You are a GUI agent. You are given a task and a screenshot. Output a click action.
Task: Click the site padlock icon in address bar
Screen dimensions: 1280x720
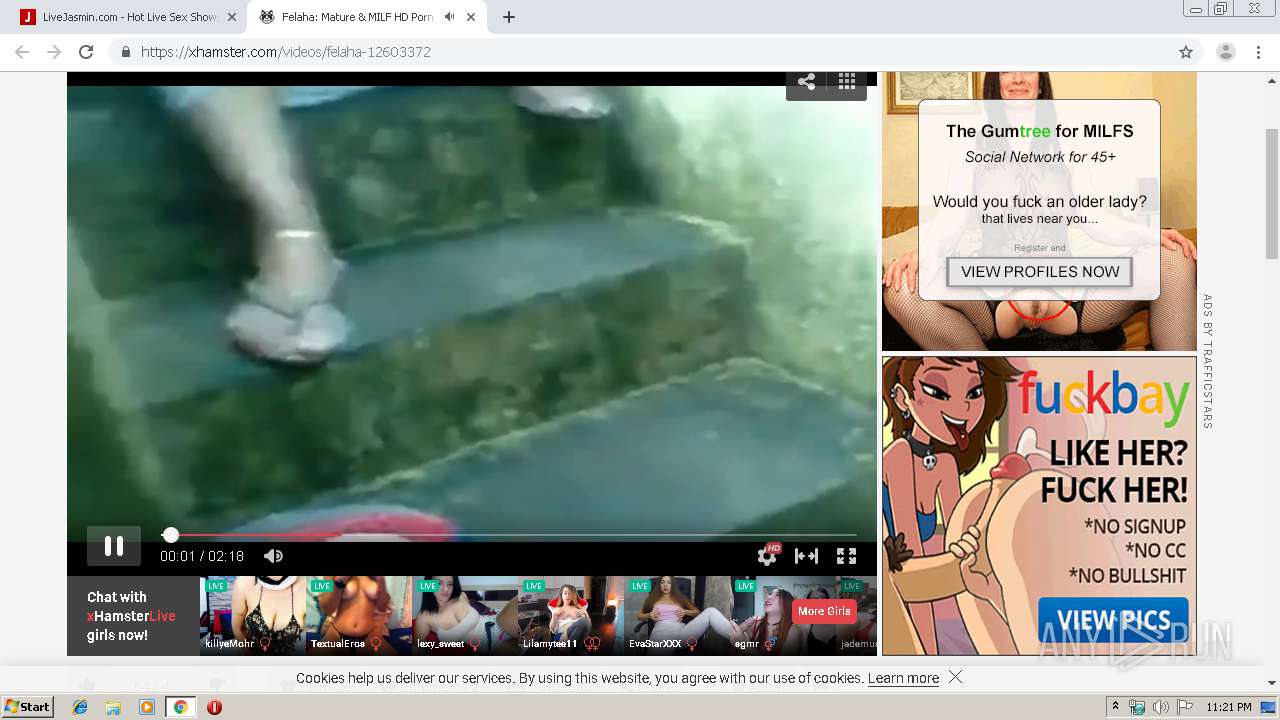point(126,52)
